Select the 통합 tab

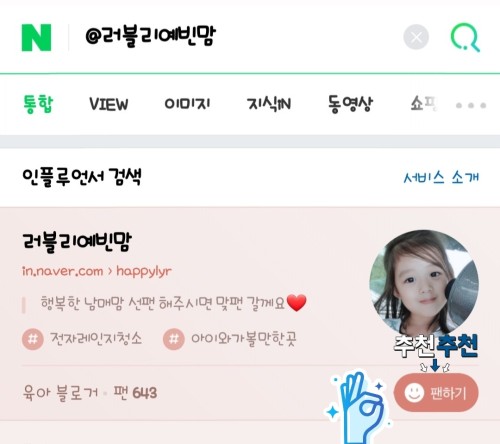click(x=38, y=104)
